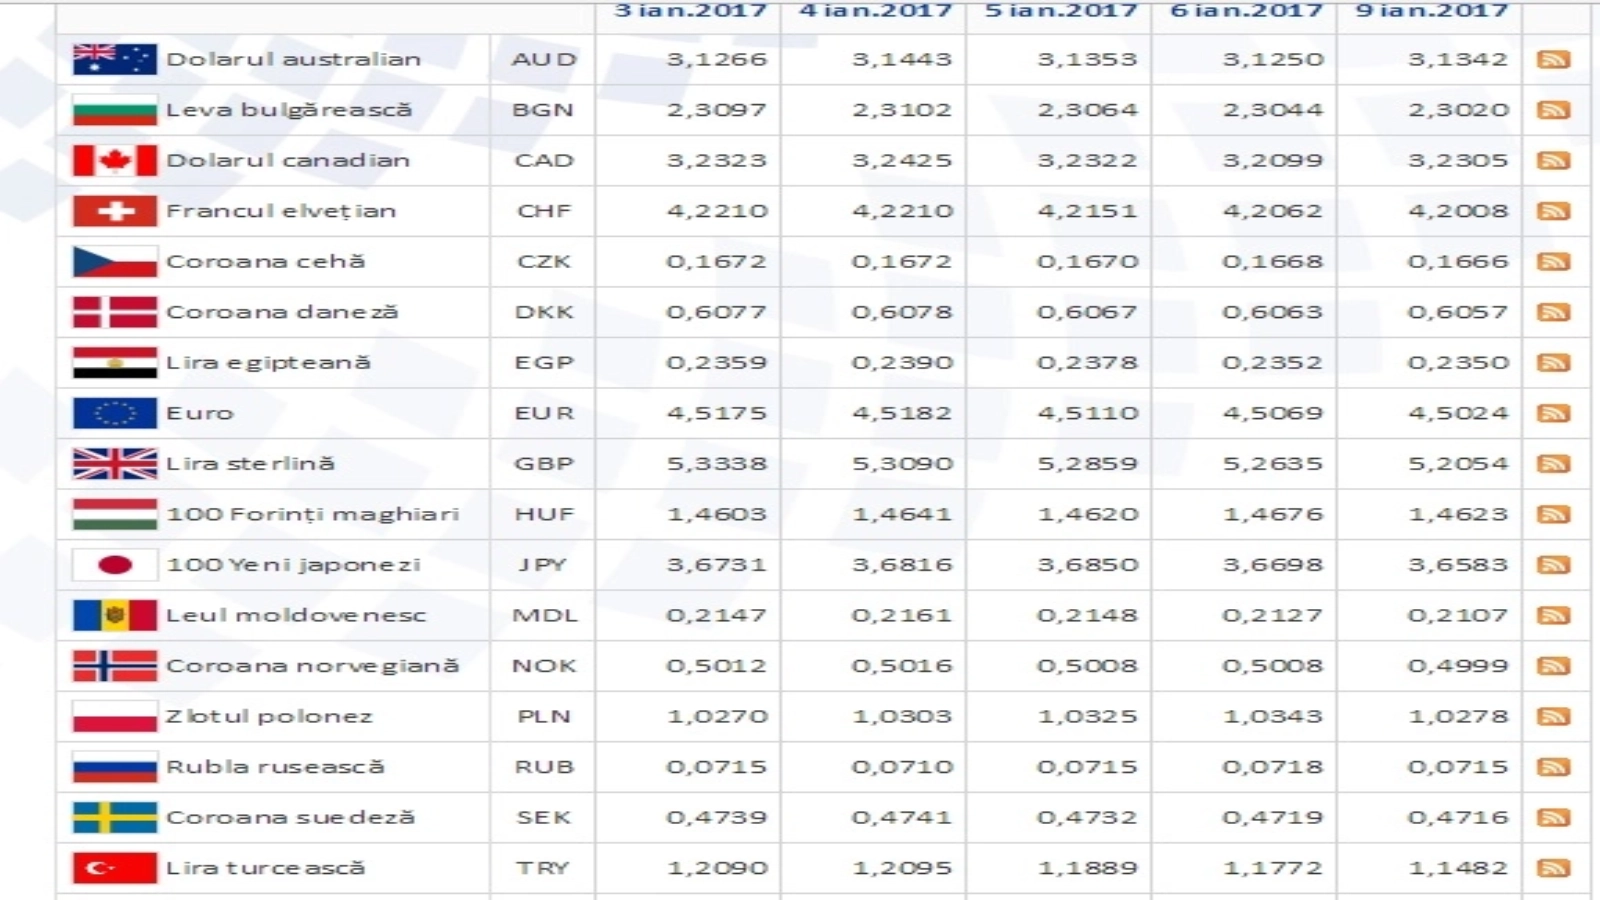Click the RSS feed icon for Dolarul australian
The width and height of the screenshot is (1600, 900).
(x=1553, y=60)
